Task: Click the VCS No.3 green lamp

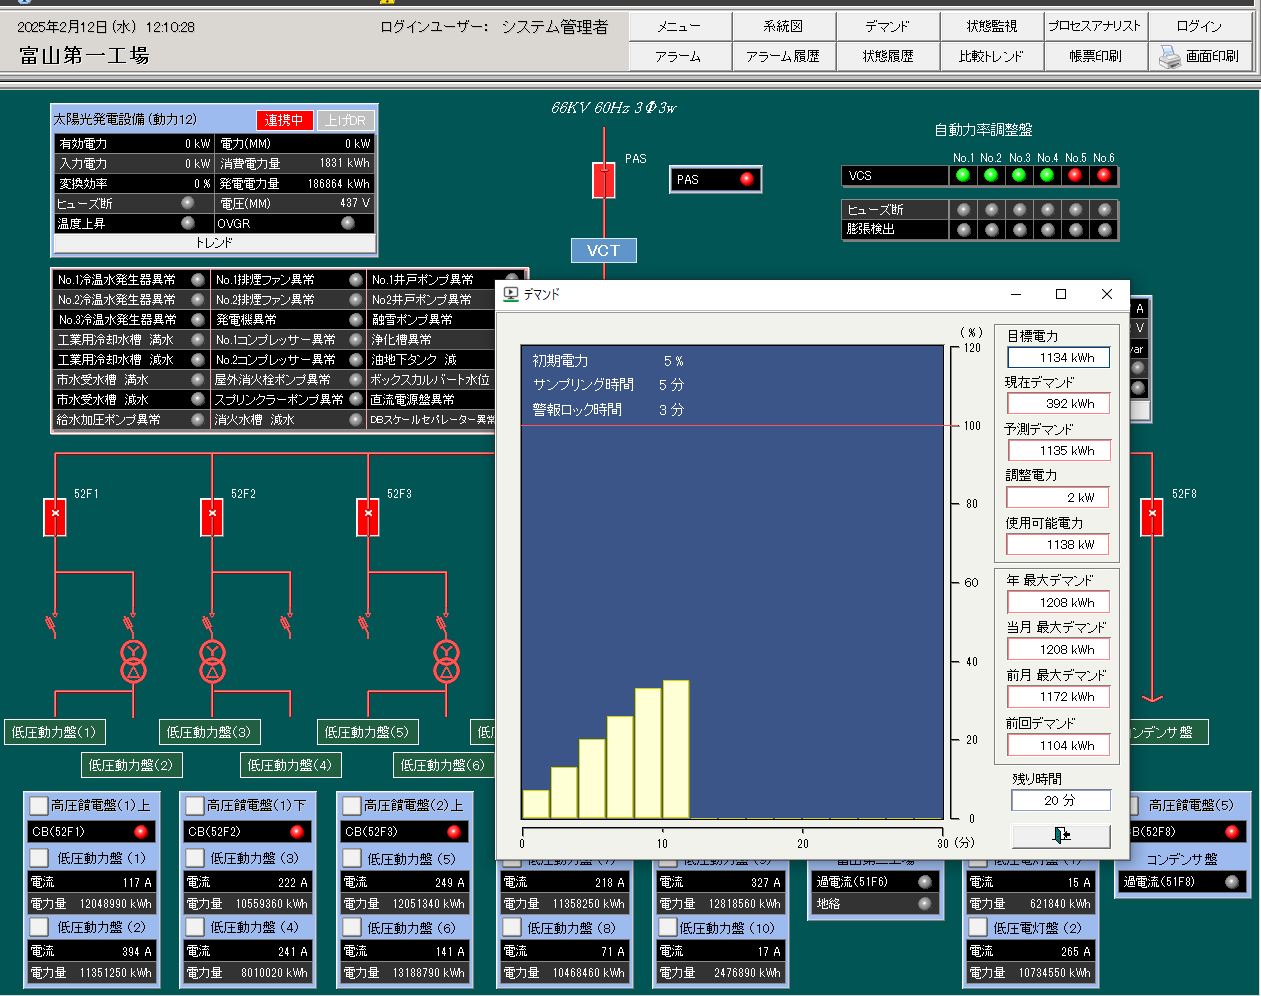Action: 1019,176
